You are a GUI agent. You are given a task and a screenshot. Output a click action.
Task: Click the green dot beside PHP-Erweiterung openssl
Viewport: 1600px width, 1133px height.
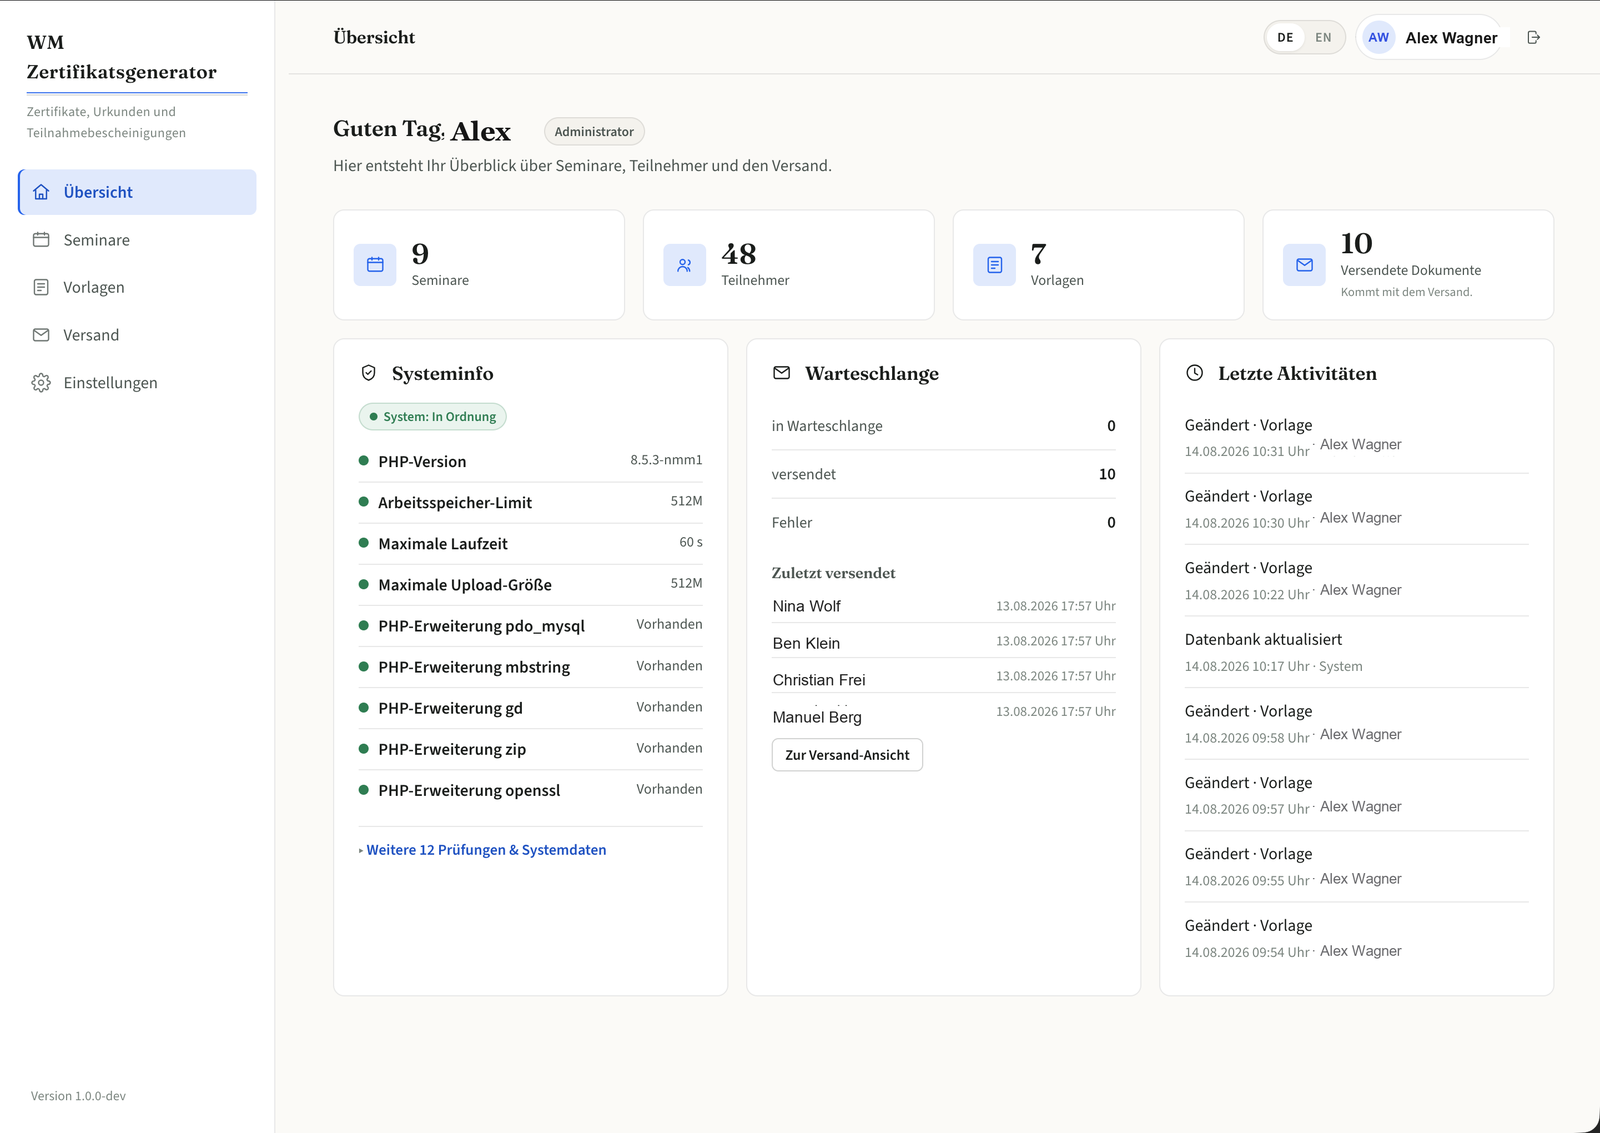(x=364, y=790)
